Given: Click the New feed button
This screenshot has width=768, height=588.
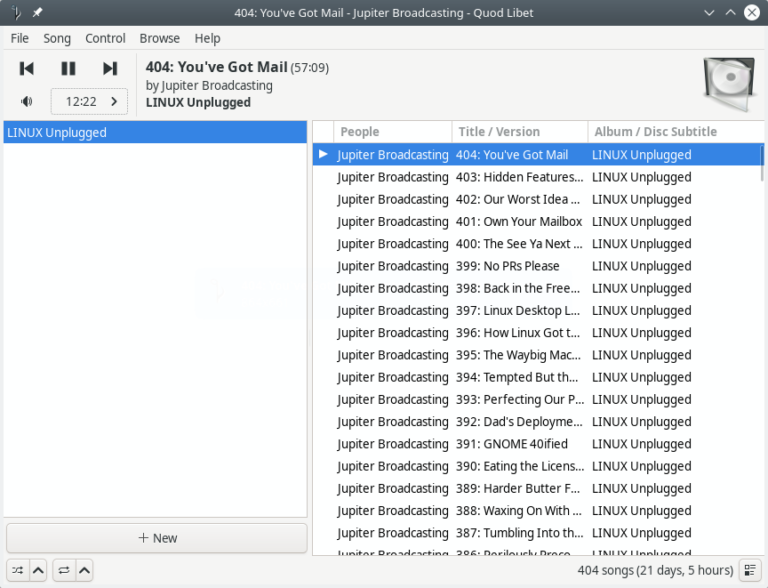Looking at the screenshot, I should pos(157,538).
